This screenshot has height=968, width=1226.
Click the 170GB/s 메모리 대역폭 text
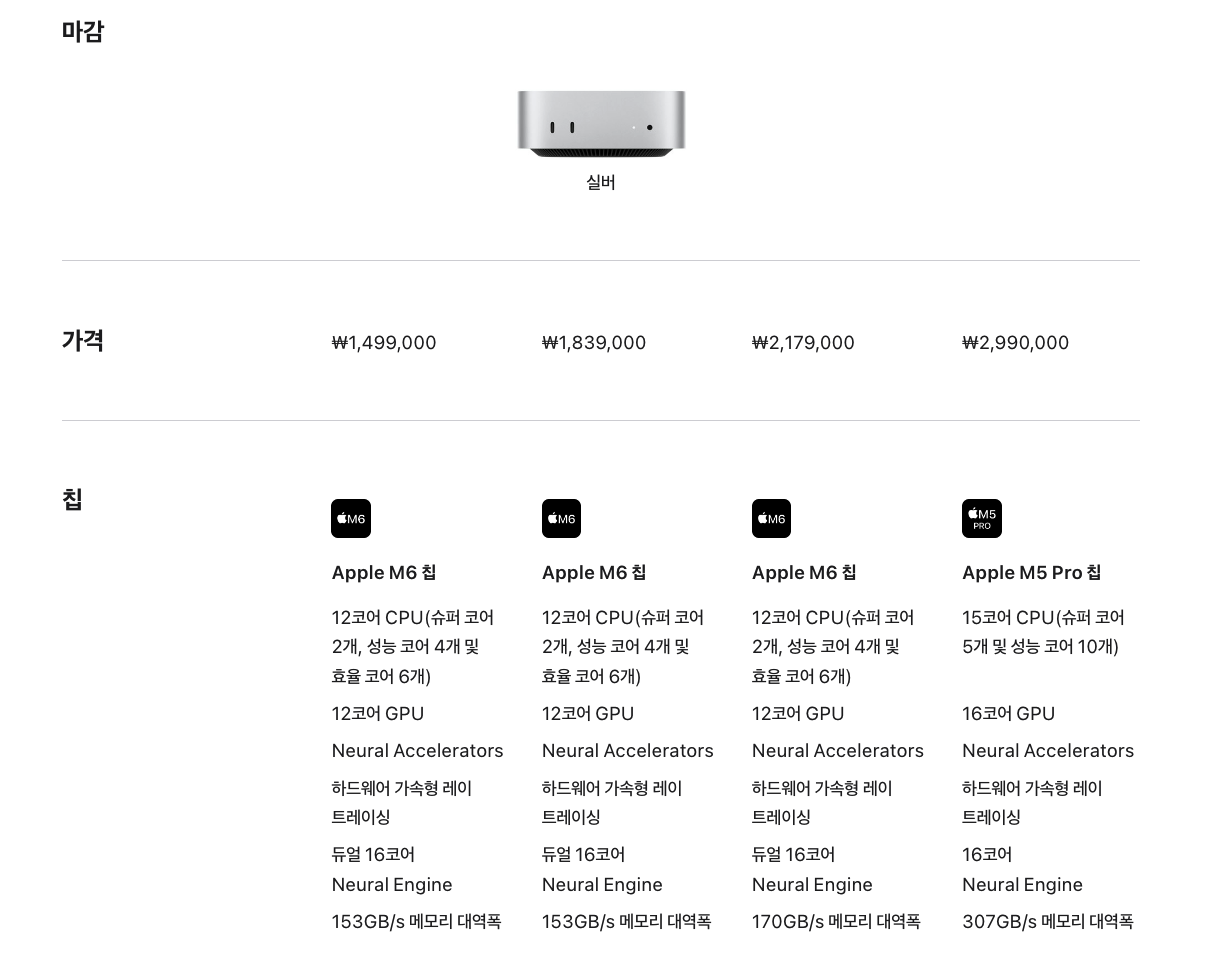tap(836, 922)
